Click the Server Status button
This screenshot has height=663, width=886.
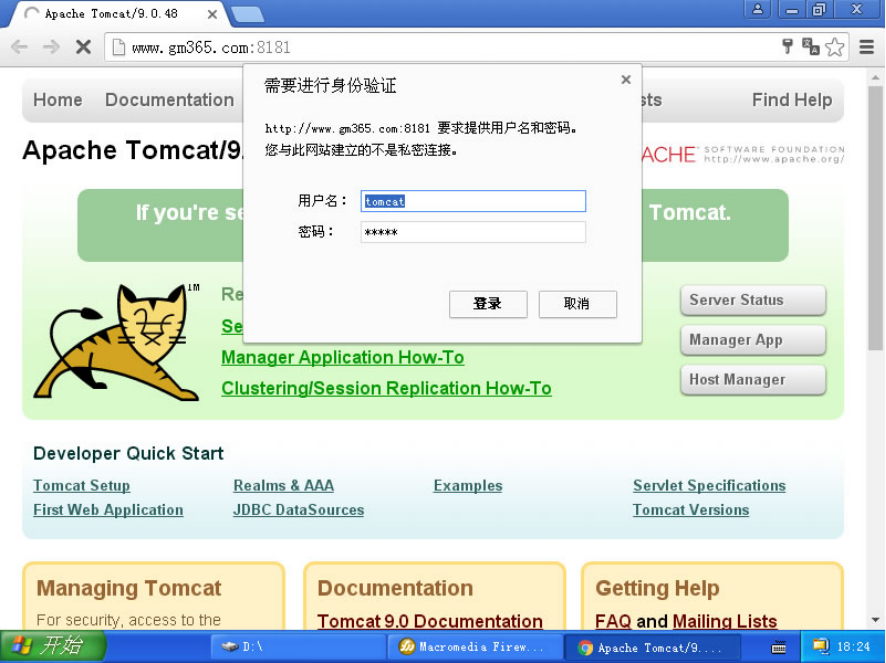[x=753, y=300]
